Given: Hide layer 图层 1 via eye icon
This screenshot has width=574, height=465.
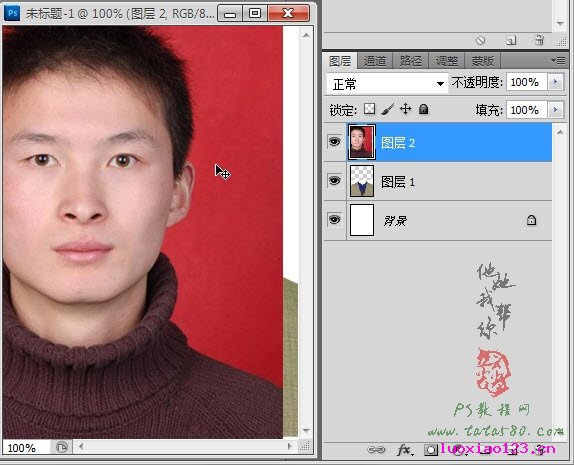Looking at the screenshot, I should [334, 181].
